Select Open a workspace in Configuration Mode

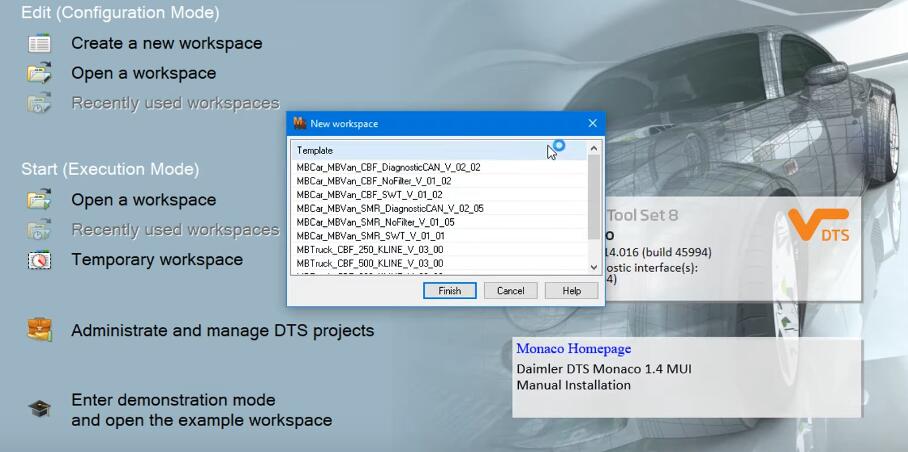coord(144,74)
